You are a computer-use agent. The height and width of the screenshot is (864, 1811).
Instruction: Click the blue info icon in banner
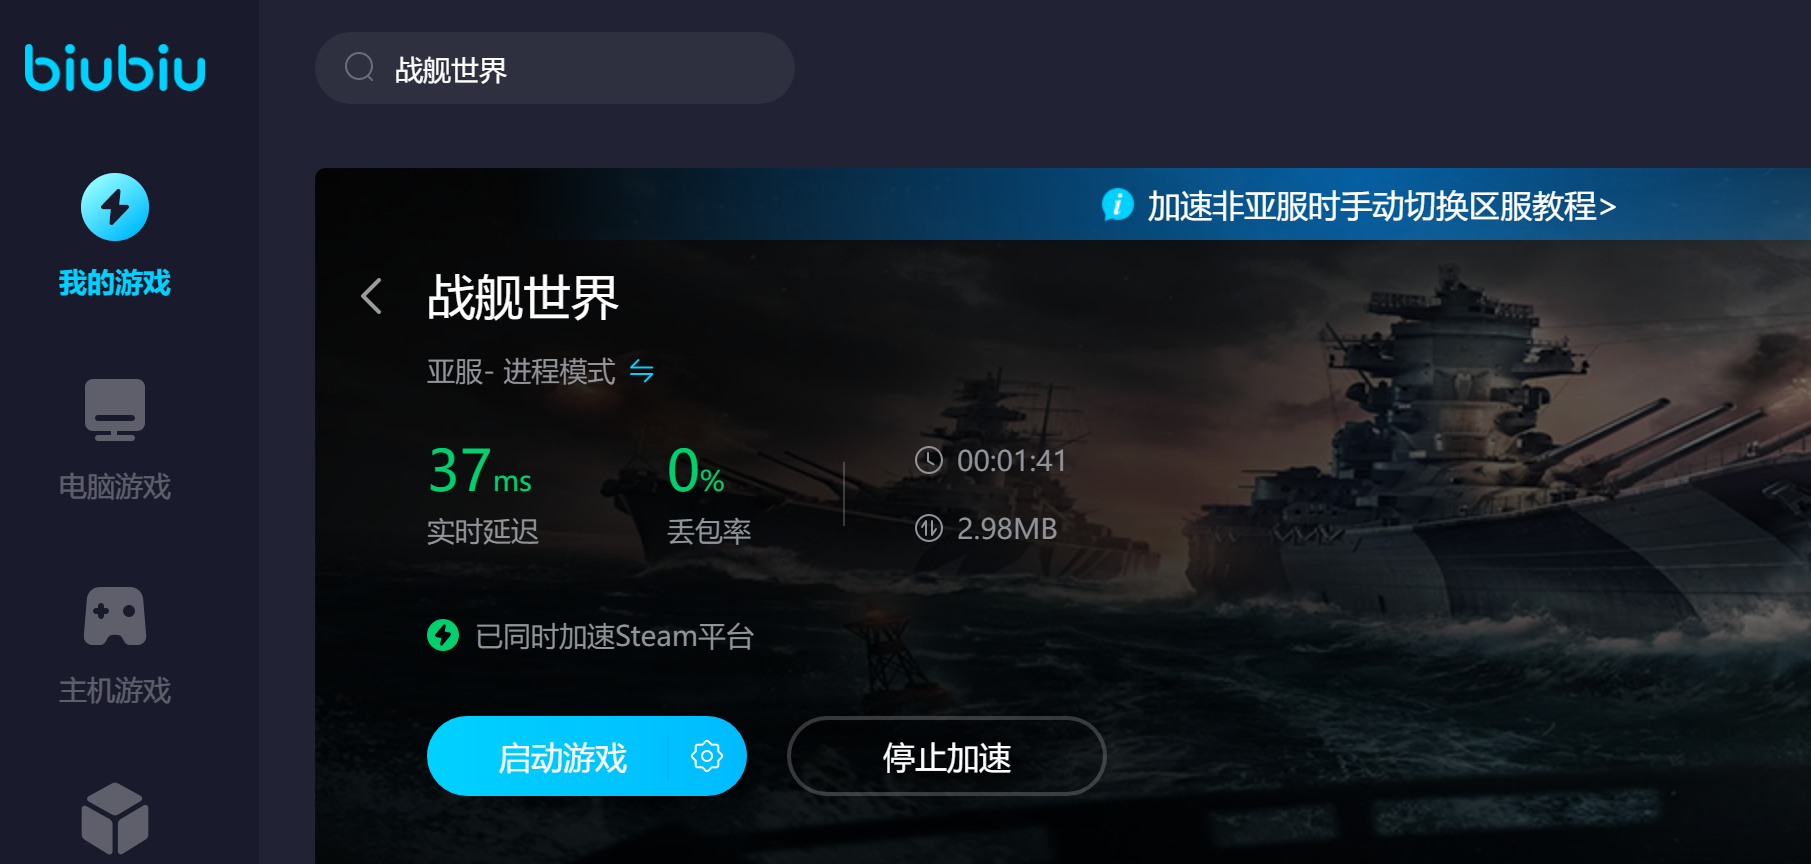(x=1117, y=204)
